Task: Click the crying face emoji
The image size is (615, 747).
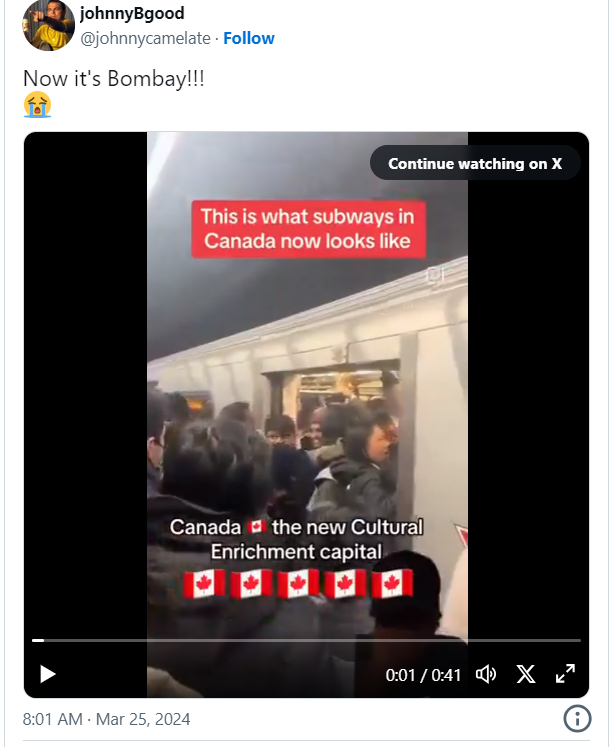Action: (37, 104)
